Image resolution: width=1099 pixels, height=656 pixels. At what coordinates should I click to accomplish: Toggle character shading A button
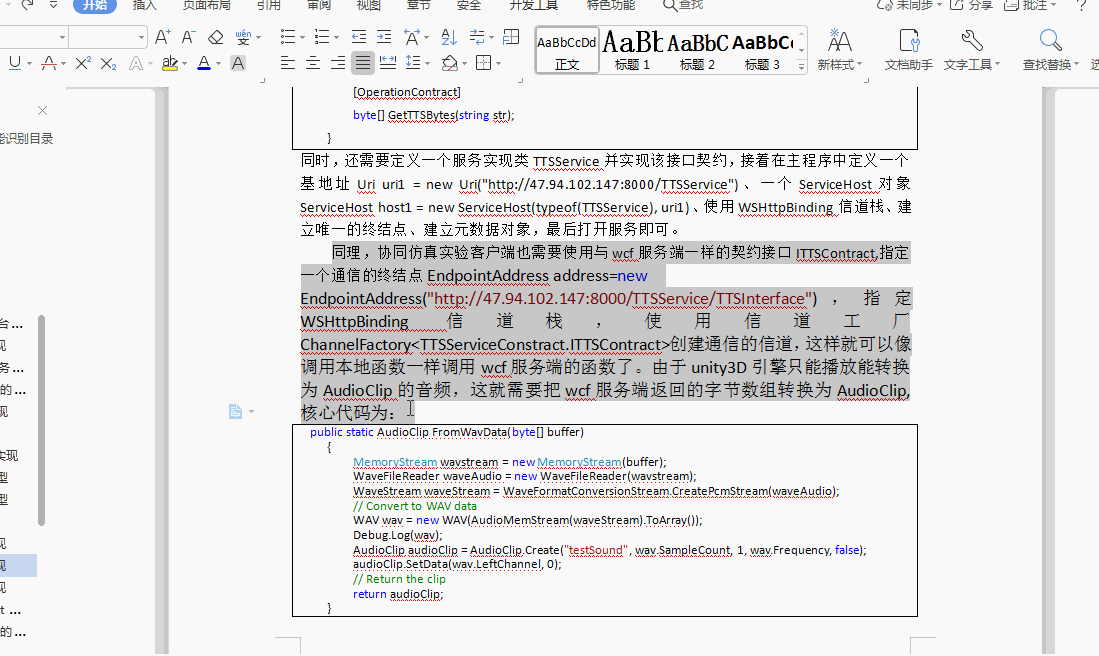[x=238, y=63]
